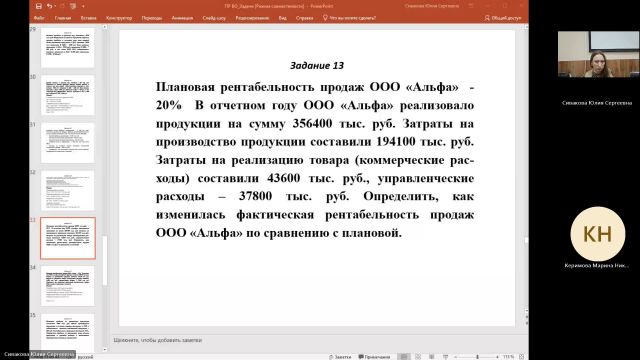640x360 pixels.
Task: Switch to the Главная ribbon tab
Action: coord(63,18)
